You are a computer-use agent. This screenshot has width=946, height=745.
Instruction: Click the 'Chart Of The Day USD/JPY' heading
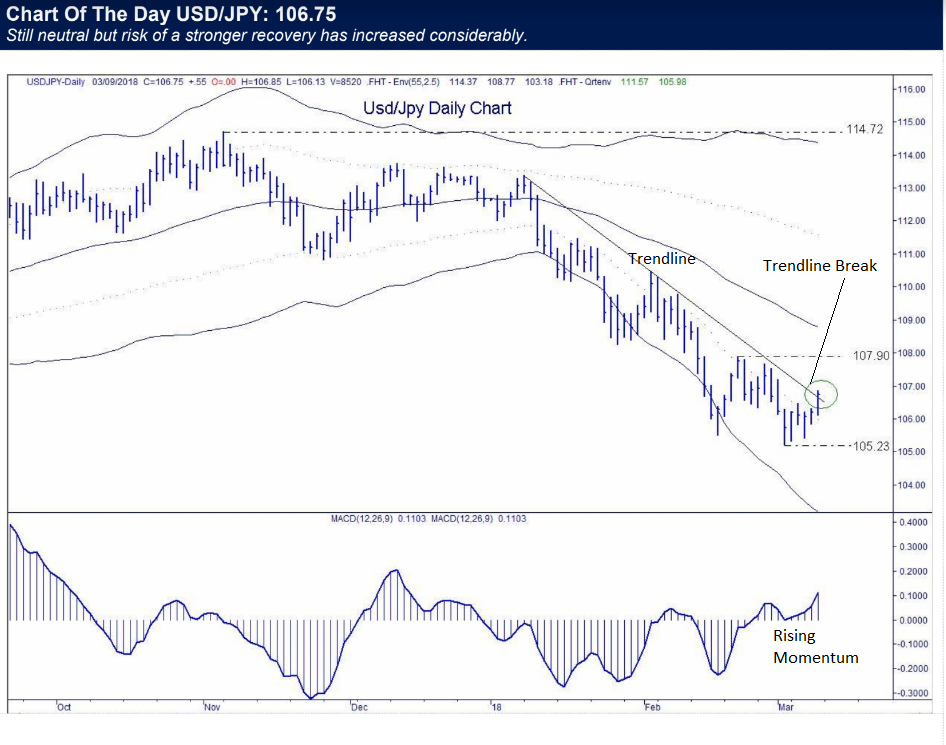[171, 14]
